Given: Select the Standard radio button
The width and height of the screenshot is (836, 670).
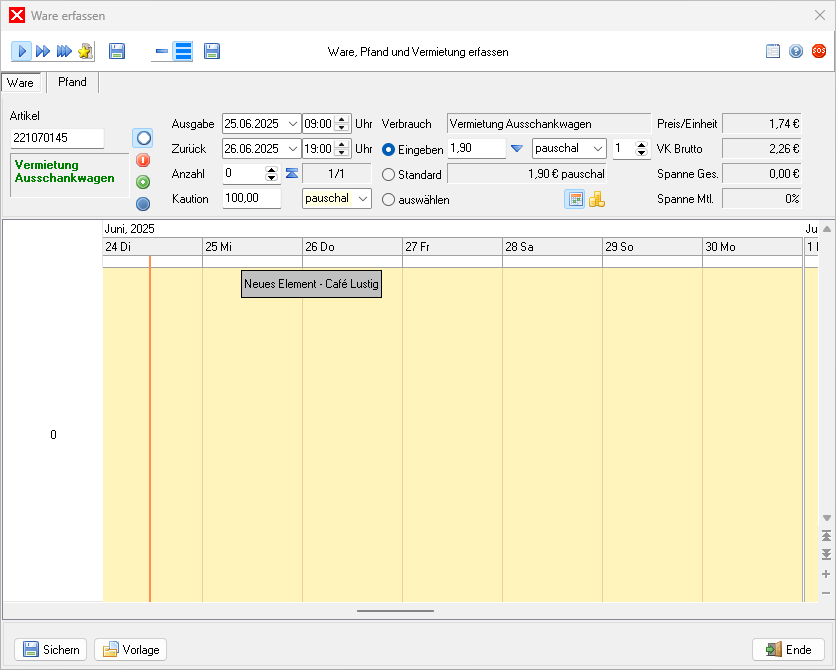Looking at the screenshot, I should (389, 174).
